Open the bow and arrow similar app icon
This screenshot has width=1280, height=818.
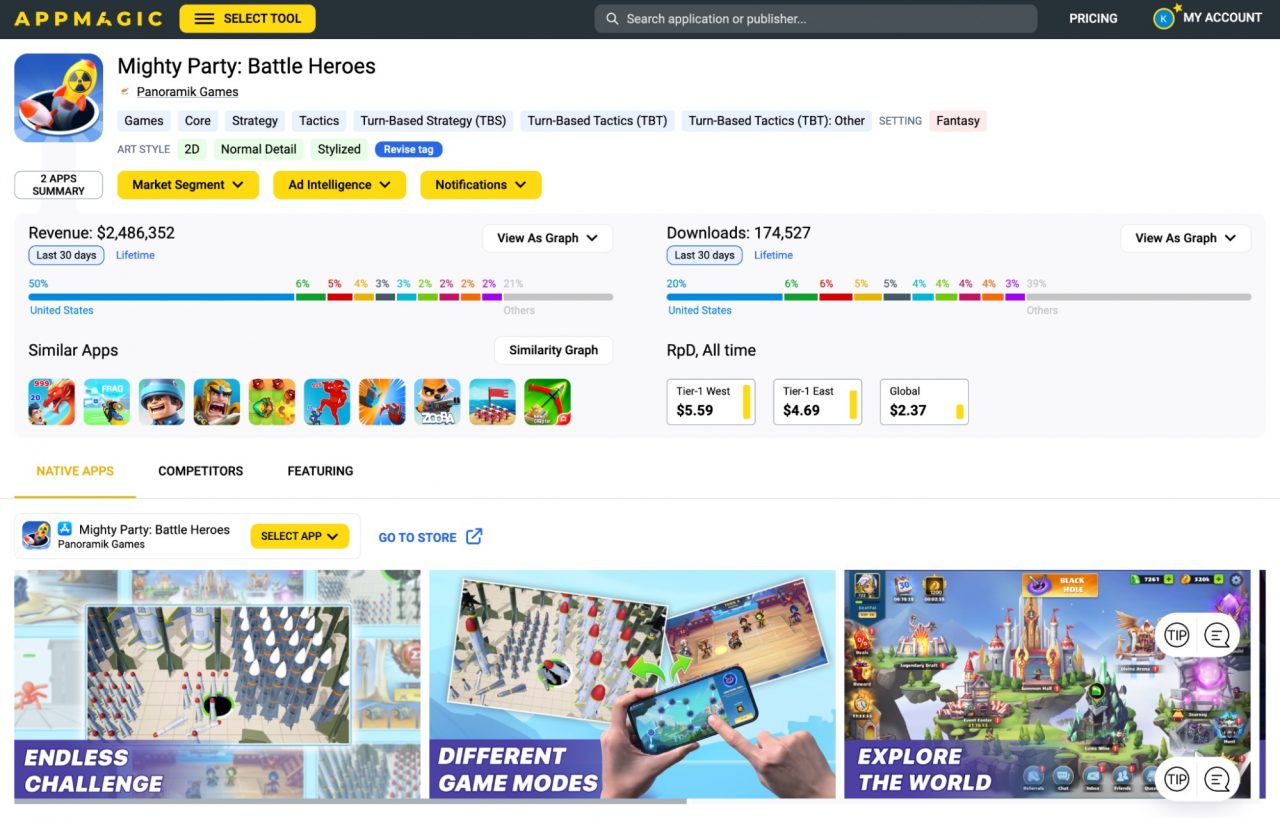(547, 402)
